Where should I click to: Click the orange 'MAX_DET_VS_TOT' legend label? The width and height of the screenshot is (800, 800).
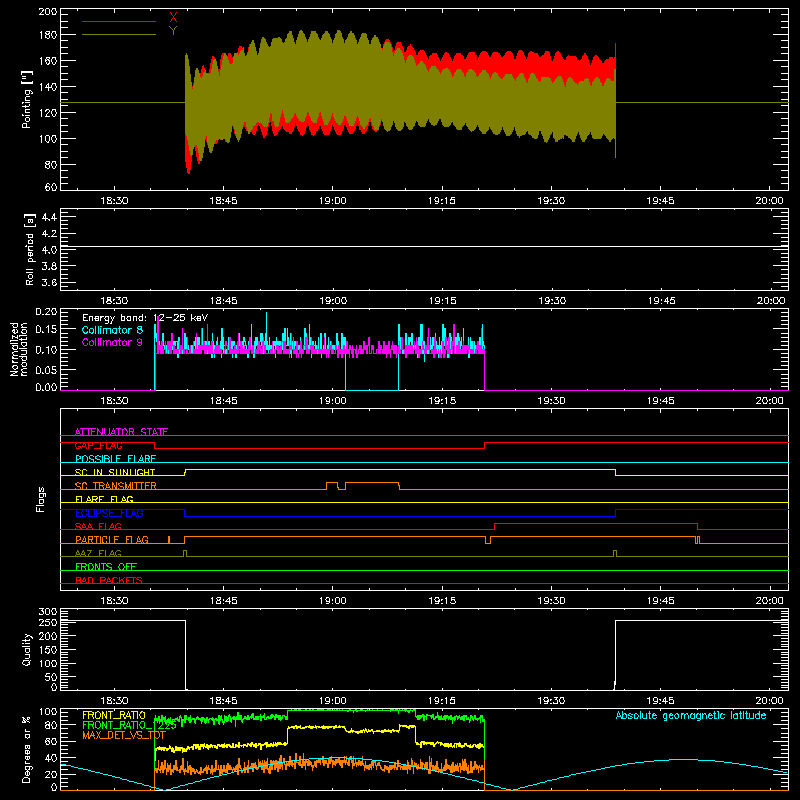click(124, 735)
